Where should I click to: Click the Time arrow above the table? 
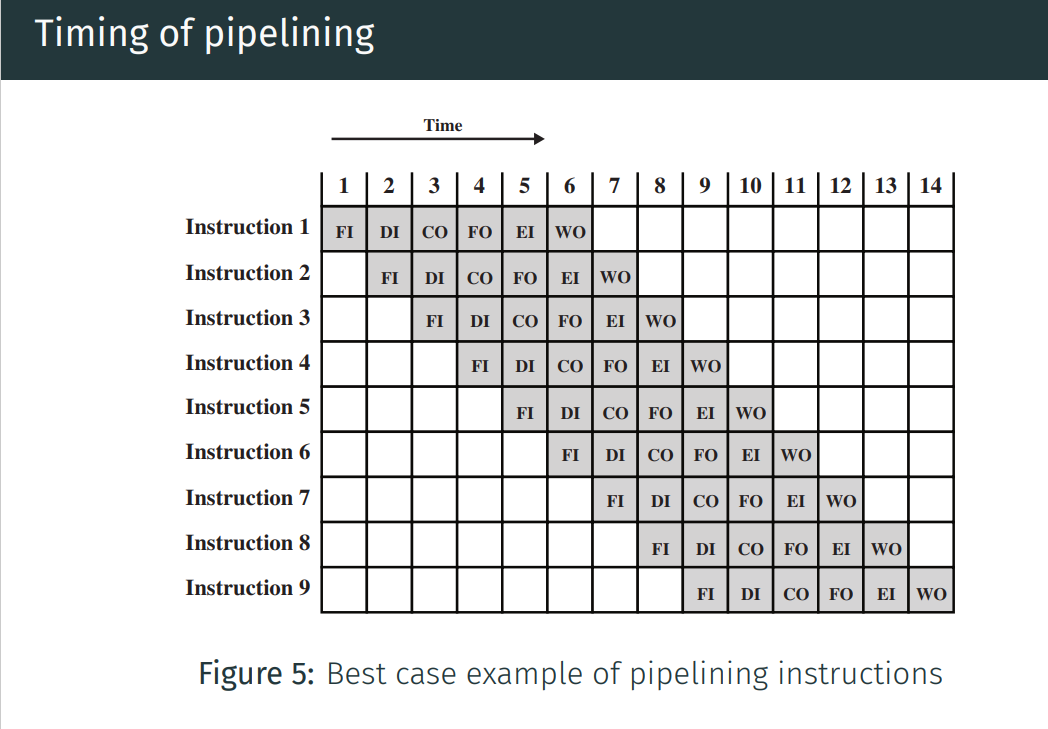[x=437, y=139]
